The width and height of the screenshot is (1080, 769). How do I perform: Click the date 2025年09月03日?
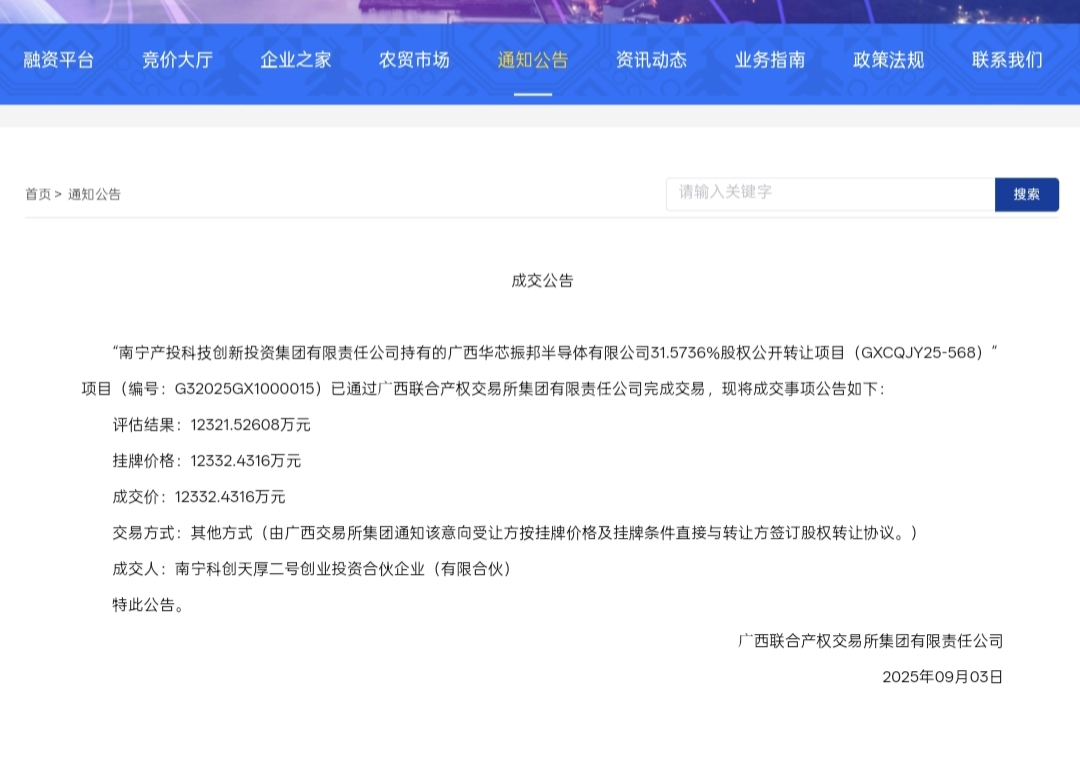(942, 677)
